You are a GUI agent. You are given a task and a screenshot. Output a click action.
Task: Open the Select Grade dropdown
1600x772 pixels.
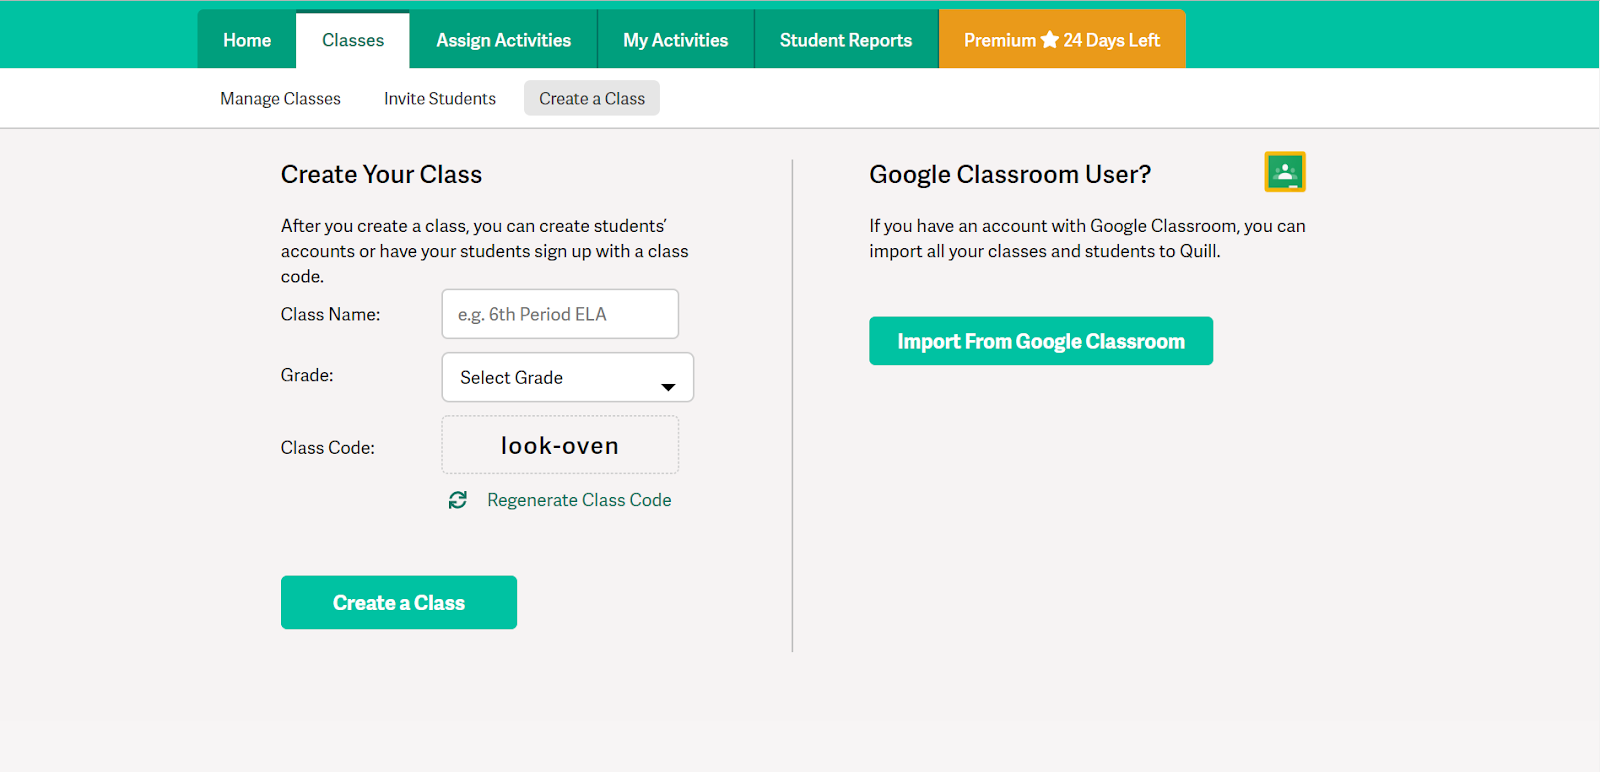(x=568, y=377)
